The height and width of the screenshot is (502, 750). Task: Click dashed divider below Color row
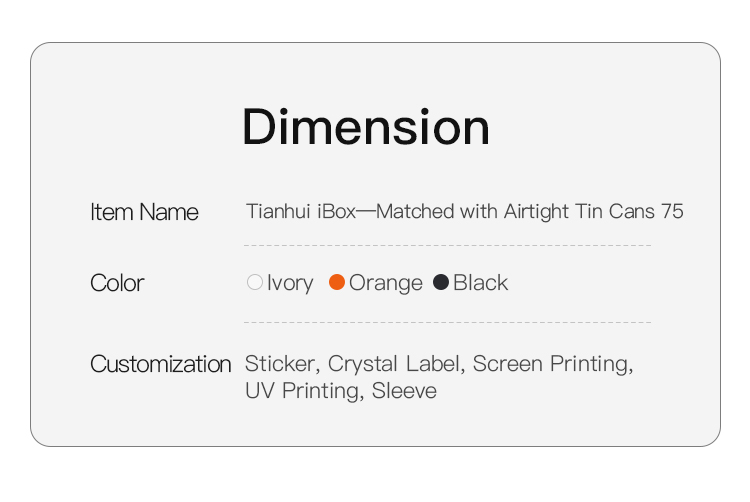pyautogui.click(x=447, y=322)
